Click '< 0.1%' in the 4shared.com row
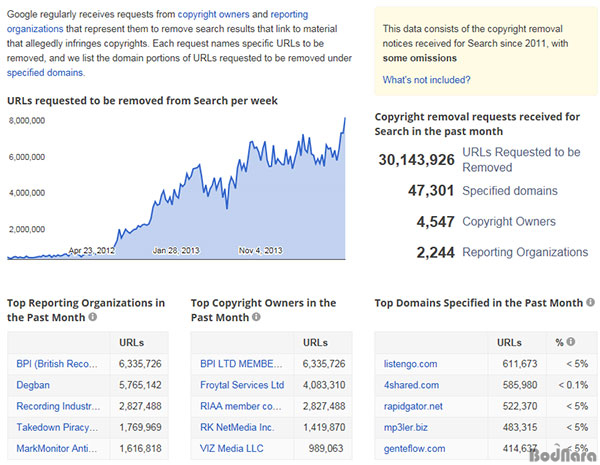This screenshot has height=465, width=600. [x=573, y=385]
